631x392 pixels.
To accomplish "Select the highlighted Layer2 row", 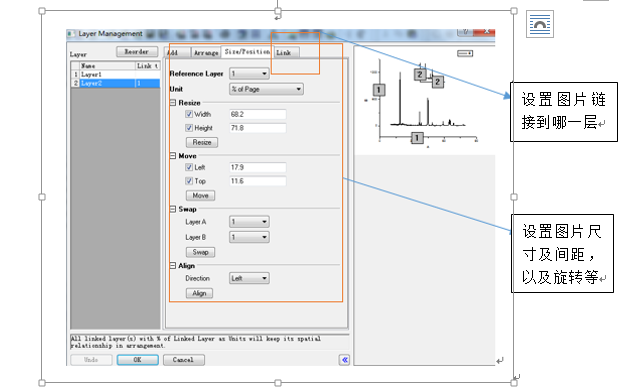I will point(115,83).
